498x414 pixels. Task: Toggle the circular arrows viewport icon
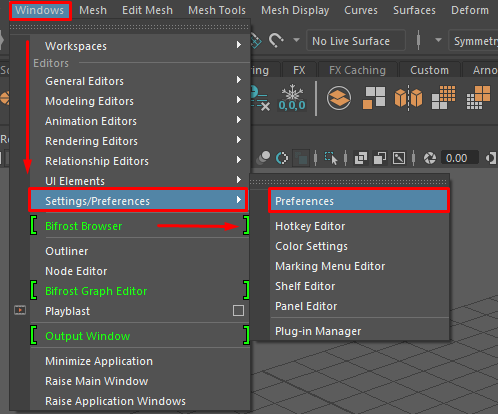[282, 158]
